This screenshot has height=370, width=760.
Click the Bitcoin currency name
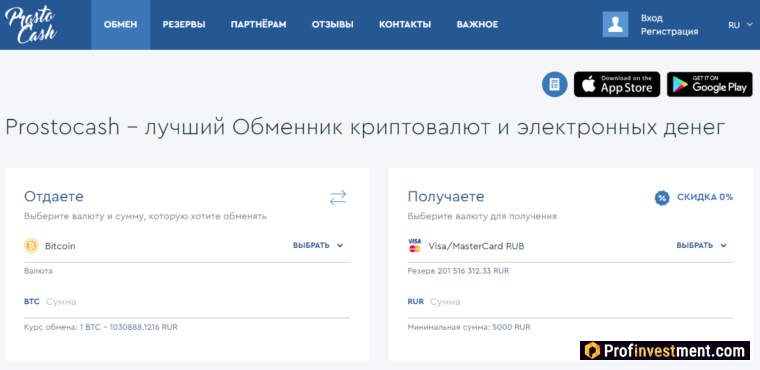(60, 246)
